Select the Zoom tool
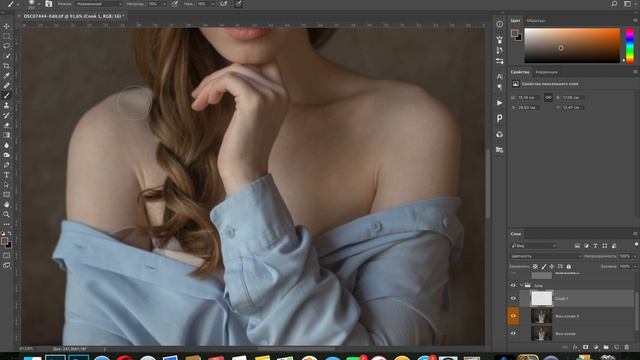640x360 pixels. point(7,214)
